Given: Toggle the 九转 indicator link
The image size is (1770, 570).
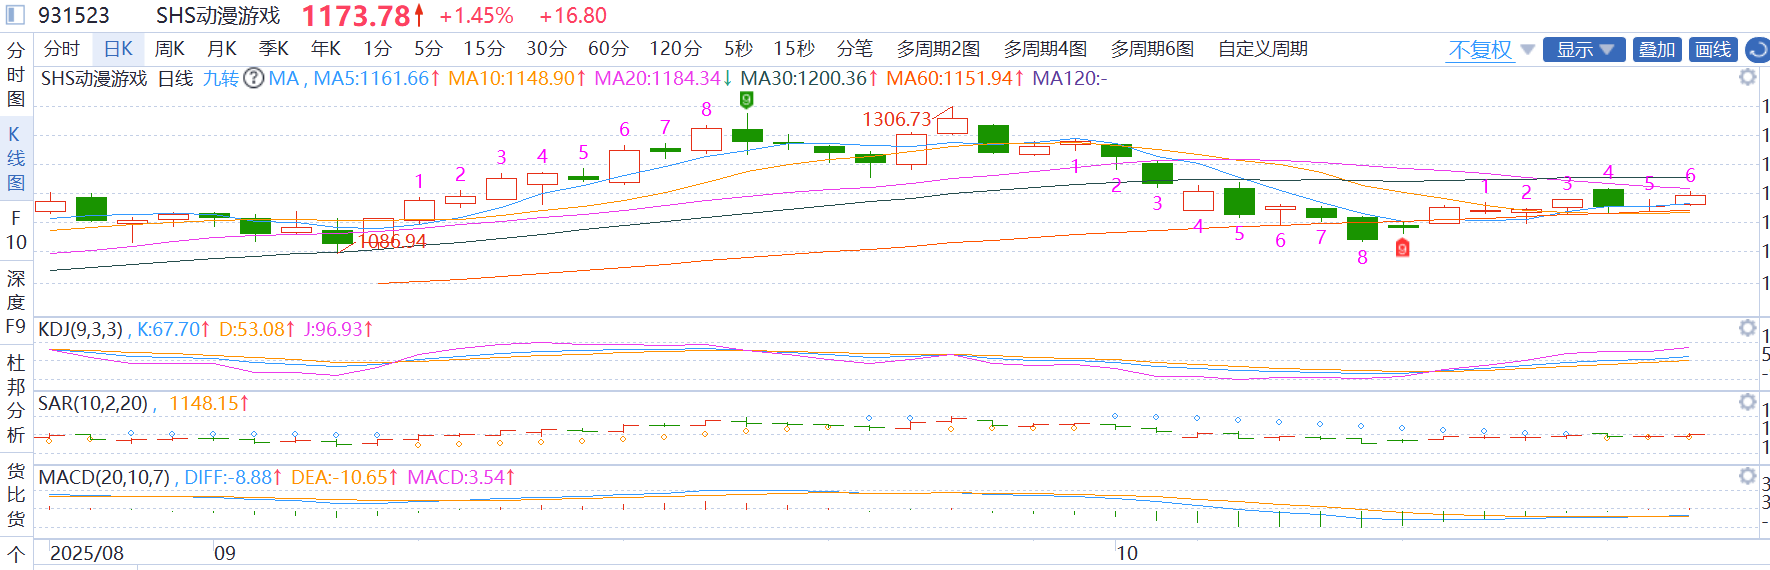Looking at the screenshot, I should 221,78.
